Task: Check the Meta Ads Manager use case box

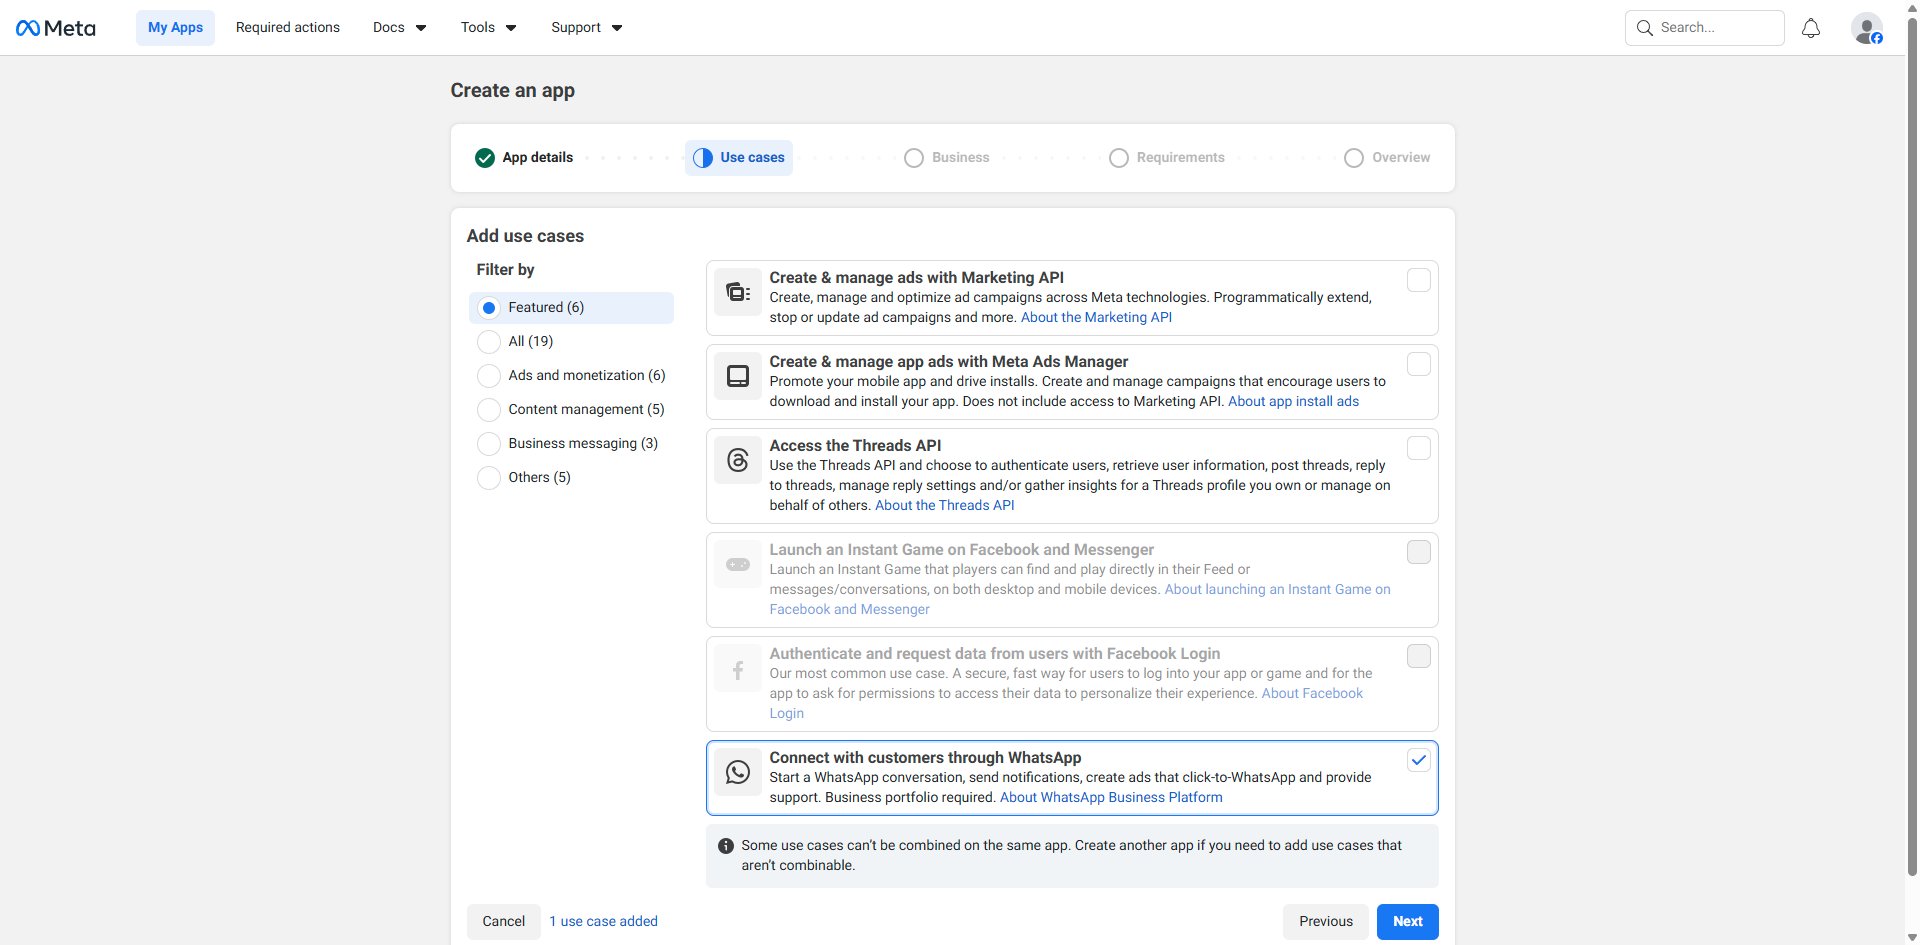Action: 1419,364
